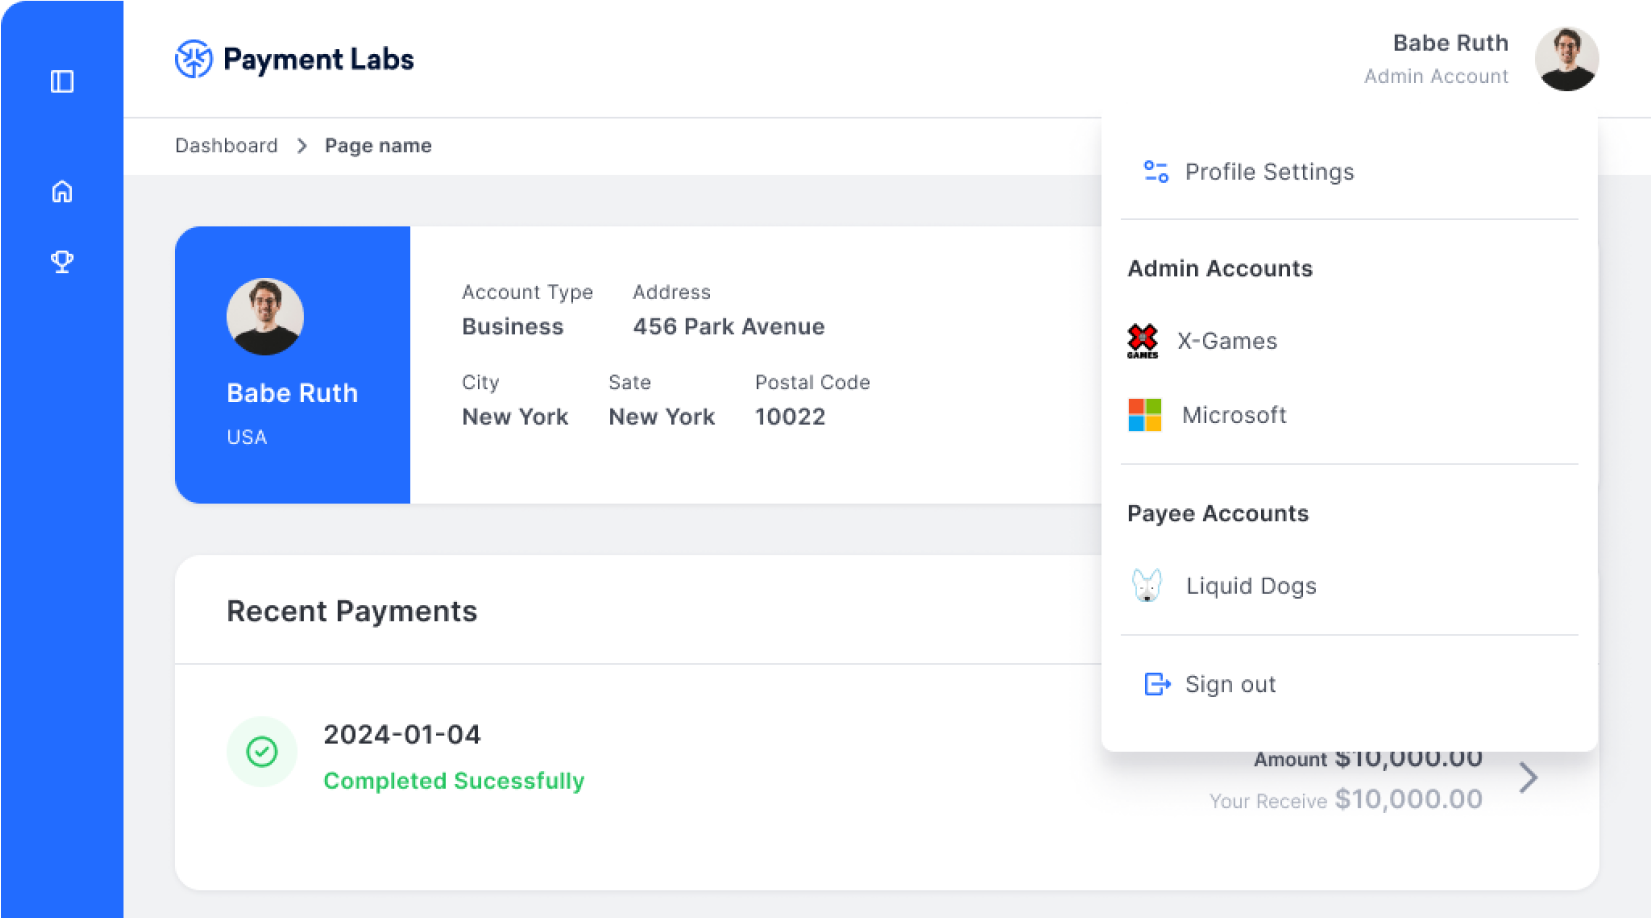Expand the payment details via the right chevron
1651x918 pixels.
(1527, 777)
